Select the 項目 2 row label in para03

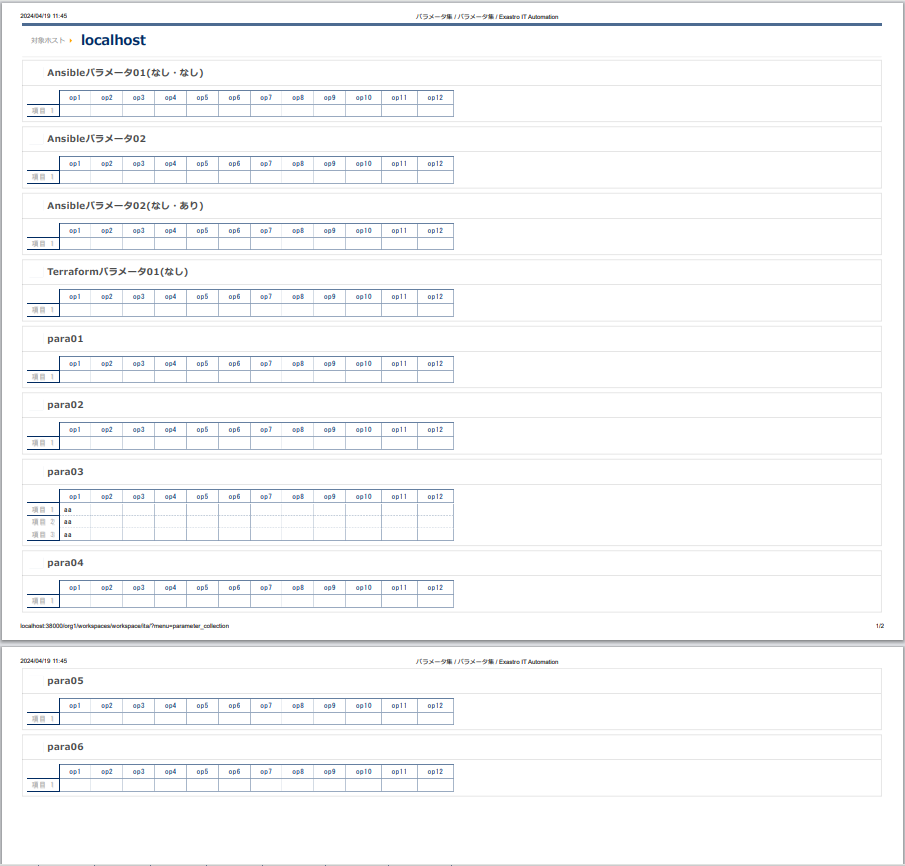pyautogui.click(x=43, y=522)
